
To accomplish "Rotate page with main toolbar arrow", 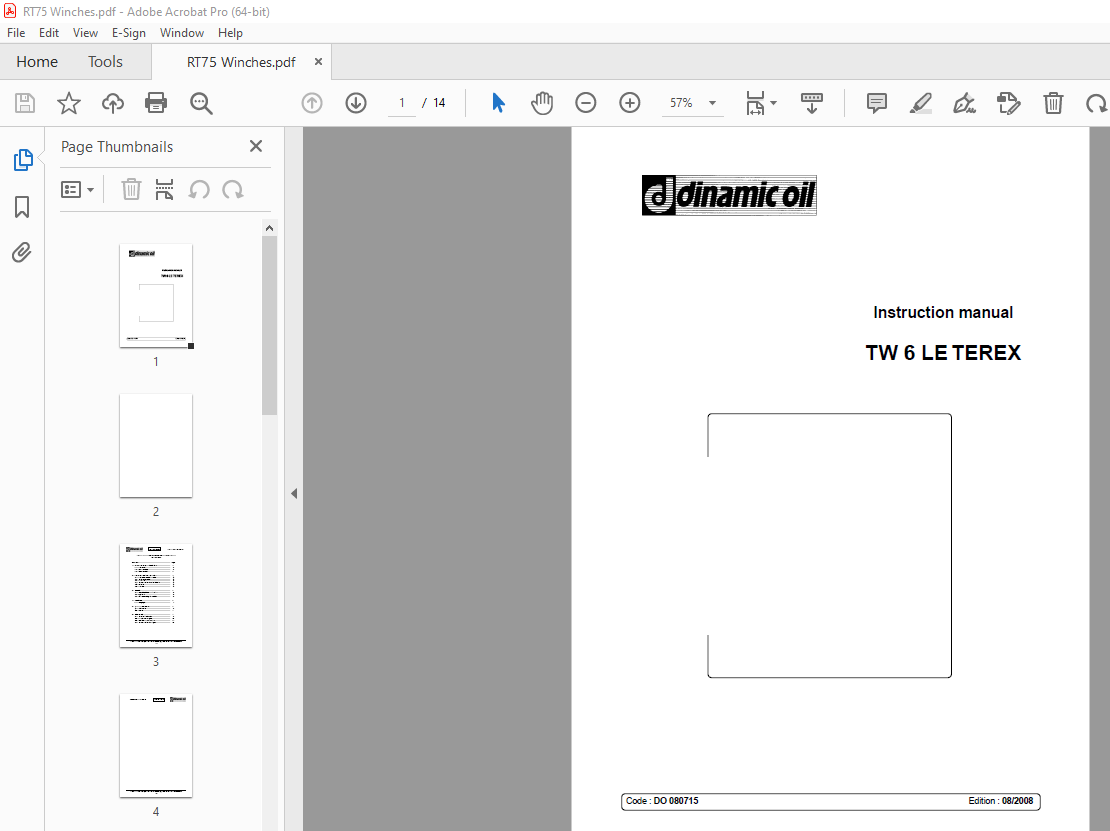I will tap(1097, 103).
